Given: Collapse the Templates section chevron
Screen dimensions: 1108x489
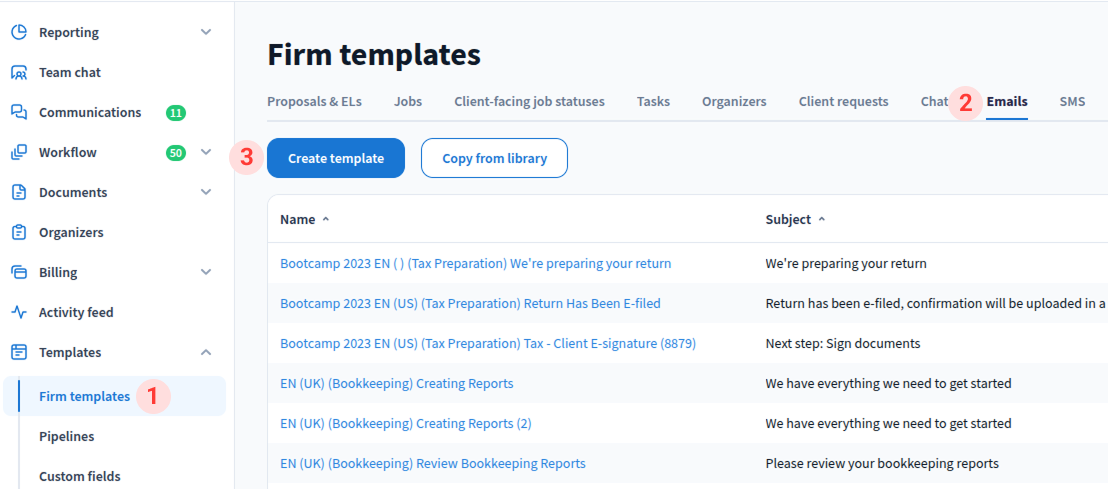Looking at the screenshot, I should pos(206,352).
